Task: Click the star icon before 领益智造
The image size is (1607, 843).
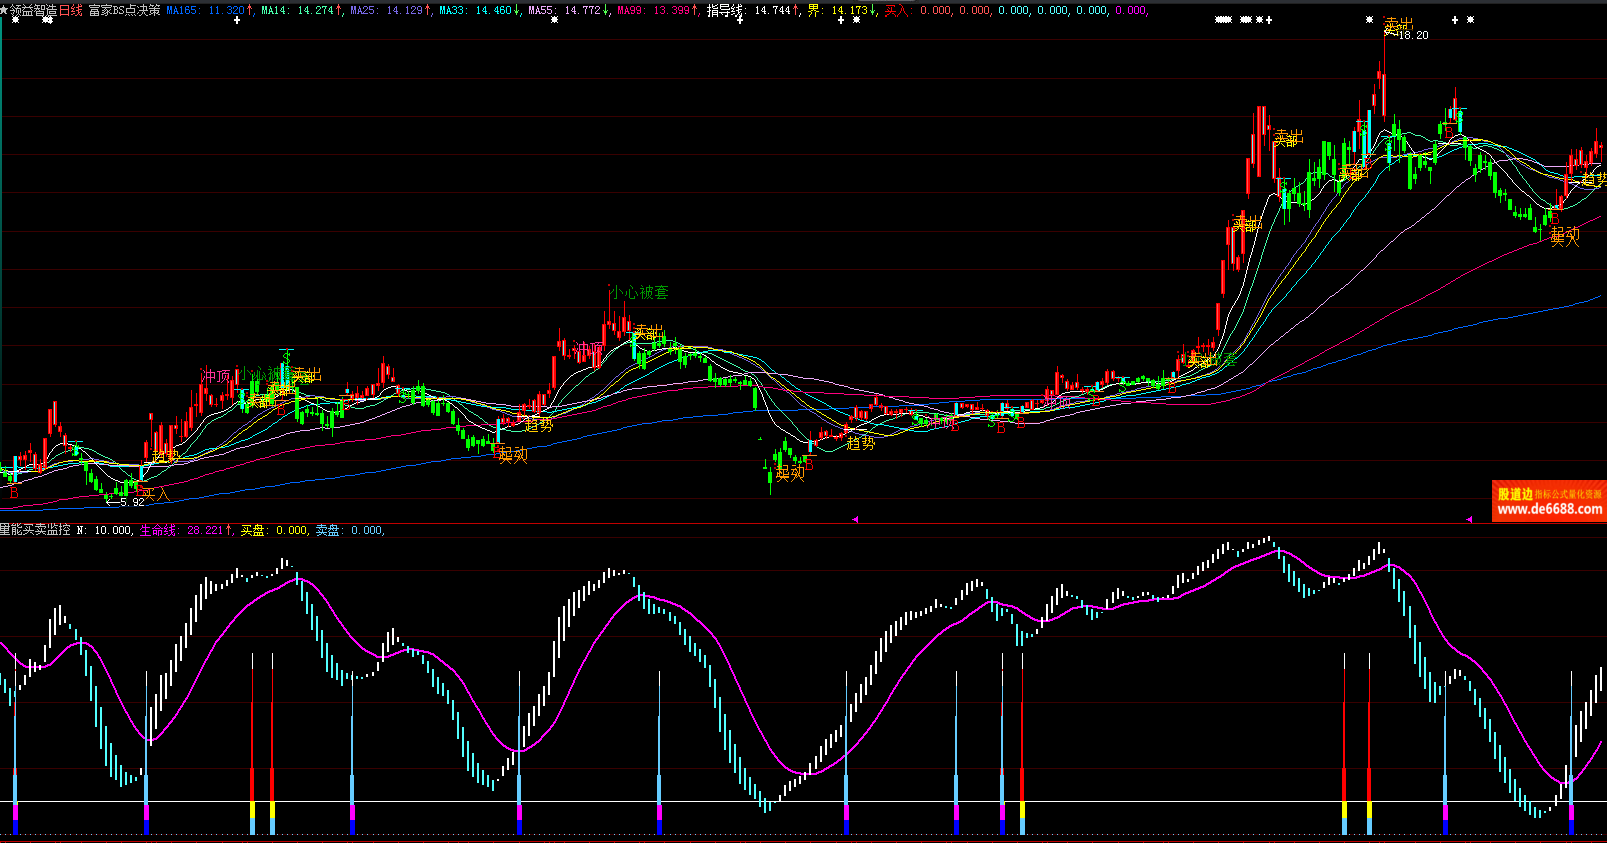Action: click(x=4, y=10)
